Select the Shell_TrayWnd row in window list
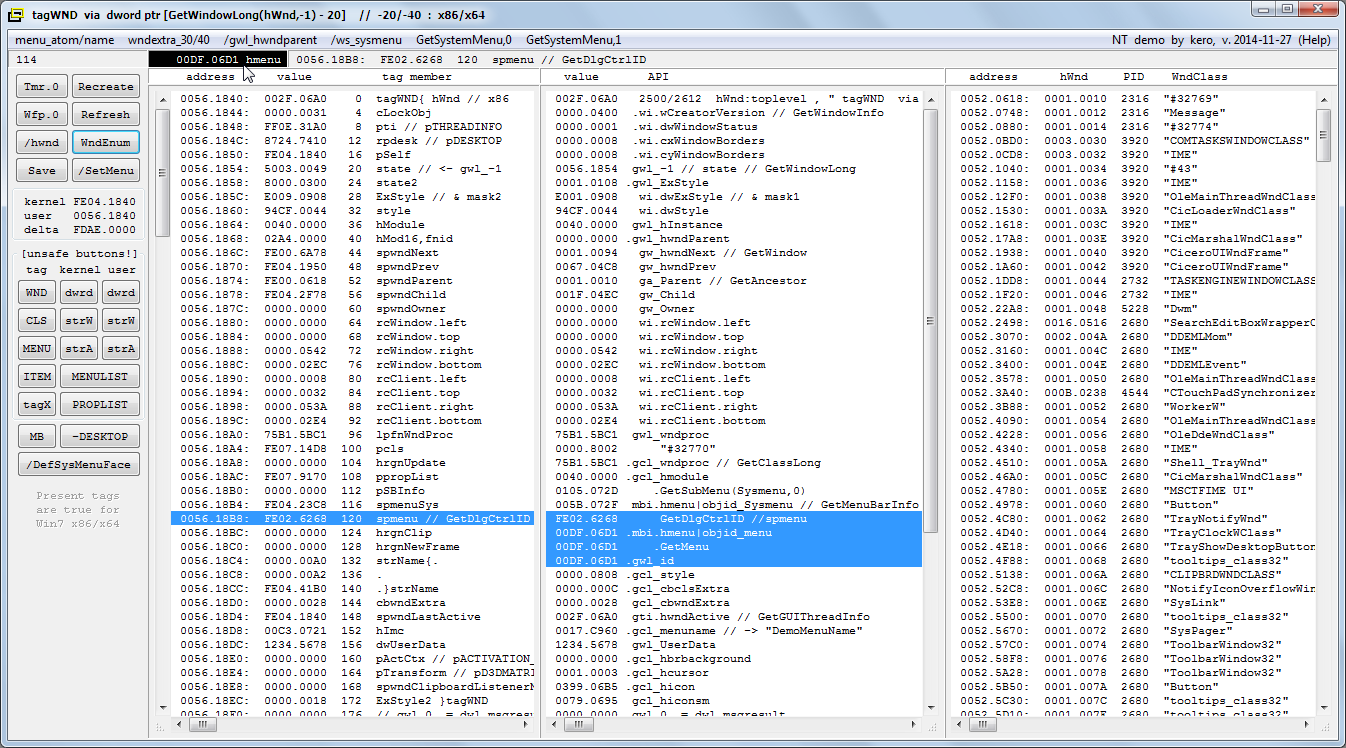Viewport: 1346px width, 748px height. [1130, 463]
